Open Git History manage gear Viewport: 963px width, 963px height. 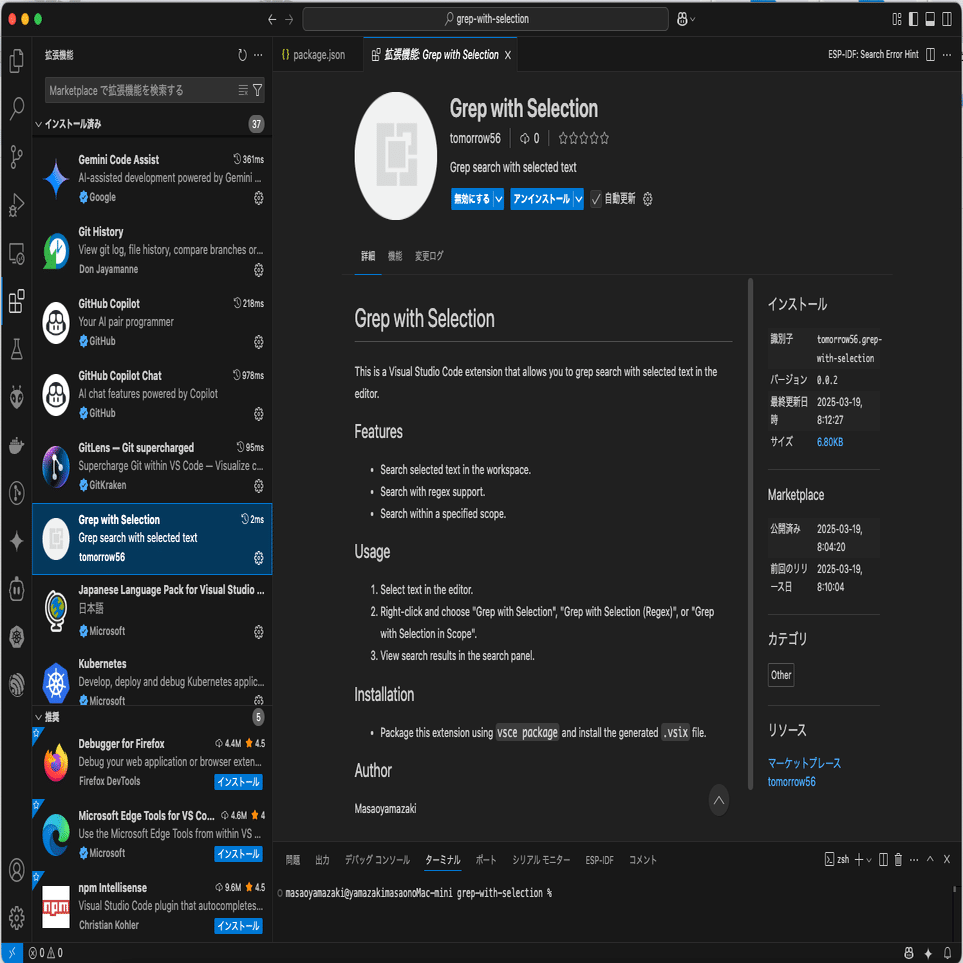click(259, 270)
